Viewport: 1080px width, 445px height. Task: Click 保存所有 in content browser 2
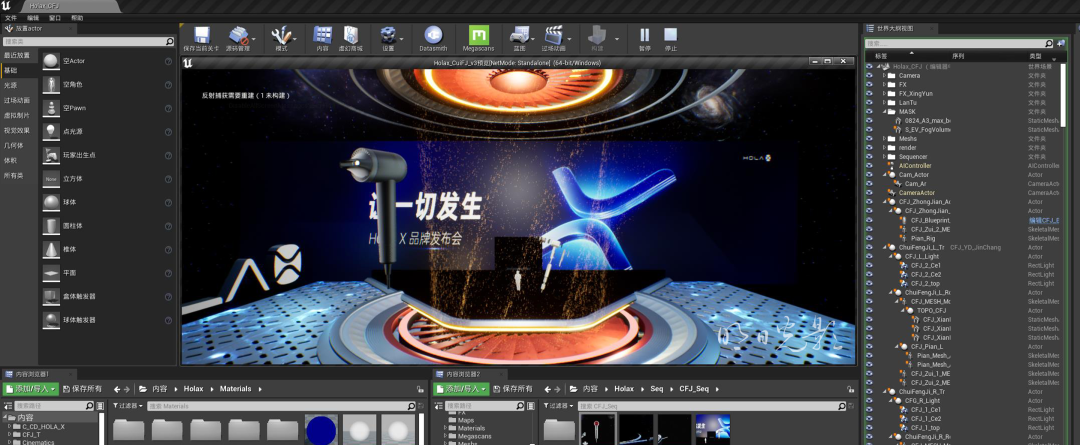[512, 389]
